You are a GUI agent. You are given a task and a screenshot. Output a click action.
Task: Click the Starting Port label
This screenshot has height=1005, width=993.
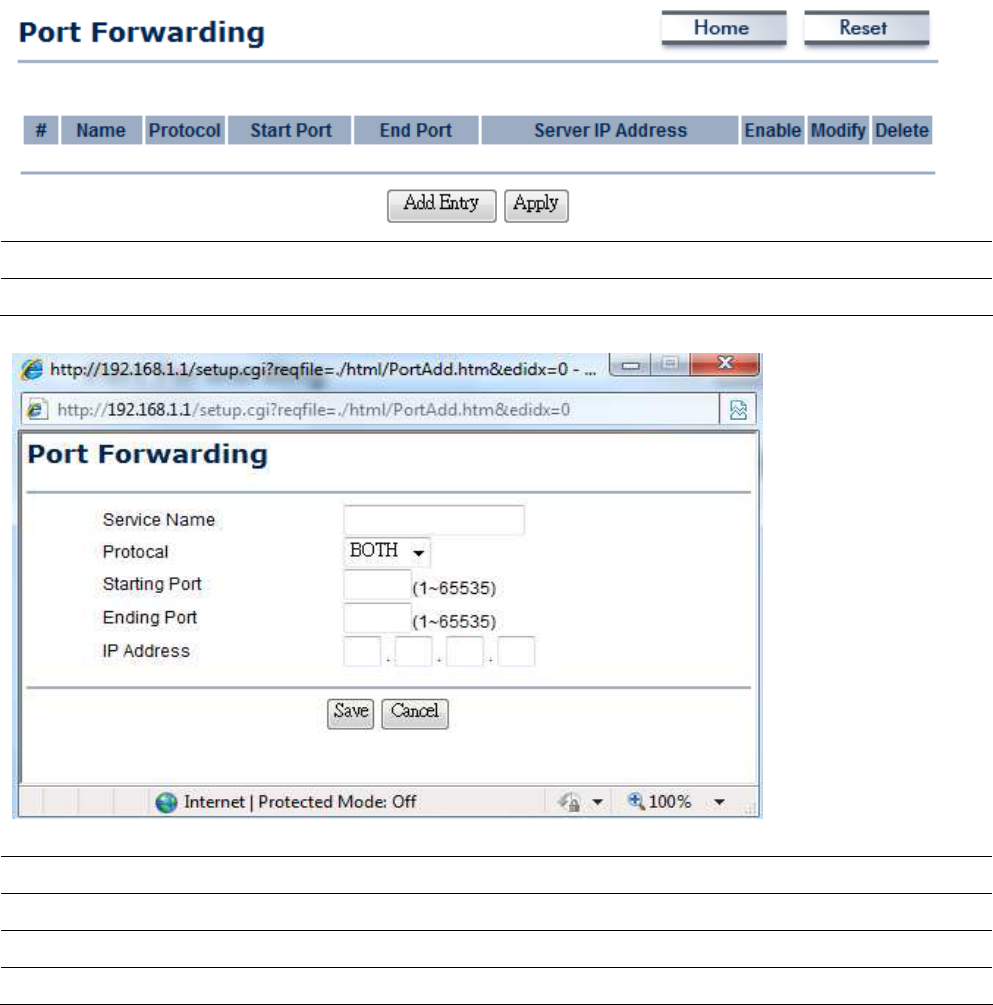(x=152, y=584)
